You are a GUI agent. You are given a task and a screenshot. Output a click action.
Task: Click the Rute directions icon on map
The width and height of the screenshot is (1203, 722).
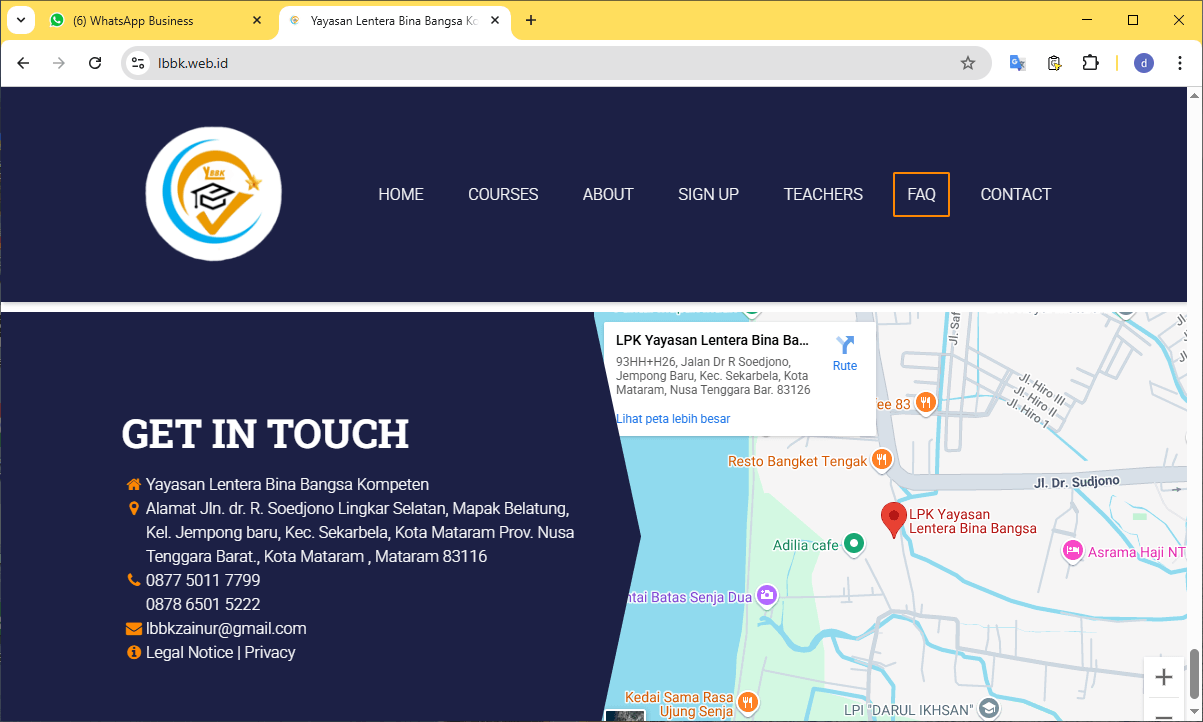(x=845, y=346)
